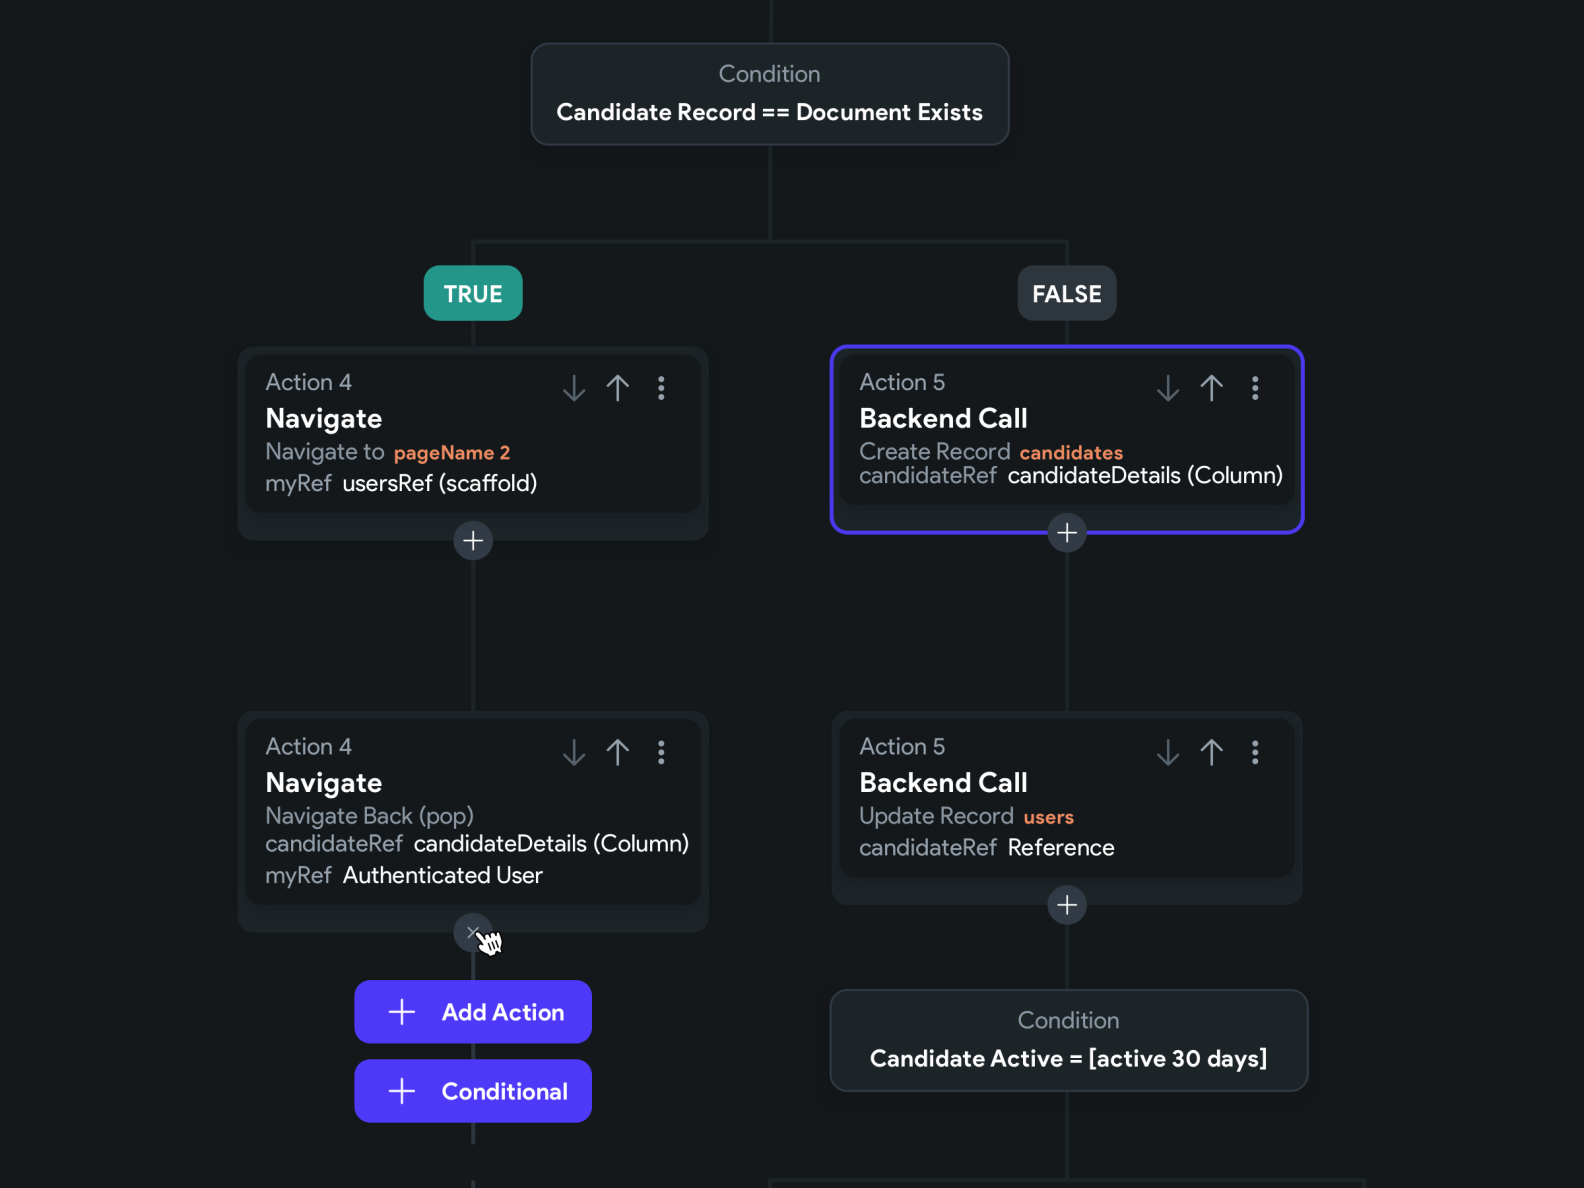1584x1188 pixels.
Task: Select the FALSE branch label
Action: pos(1067,294)
